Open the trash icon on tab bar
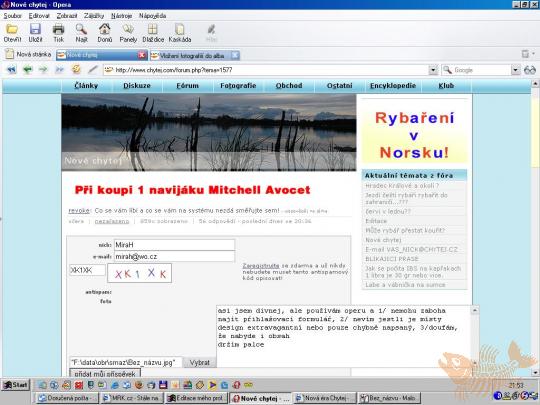Image resolution: width=540 pixels, height=405 pixels. 525,54
